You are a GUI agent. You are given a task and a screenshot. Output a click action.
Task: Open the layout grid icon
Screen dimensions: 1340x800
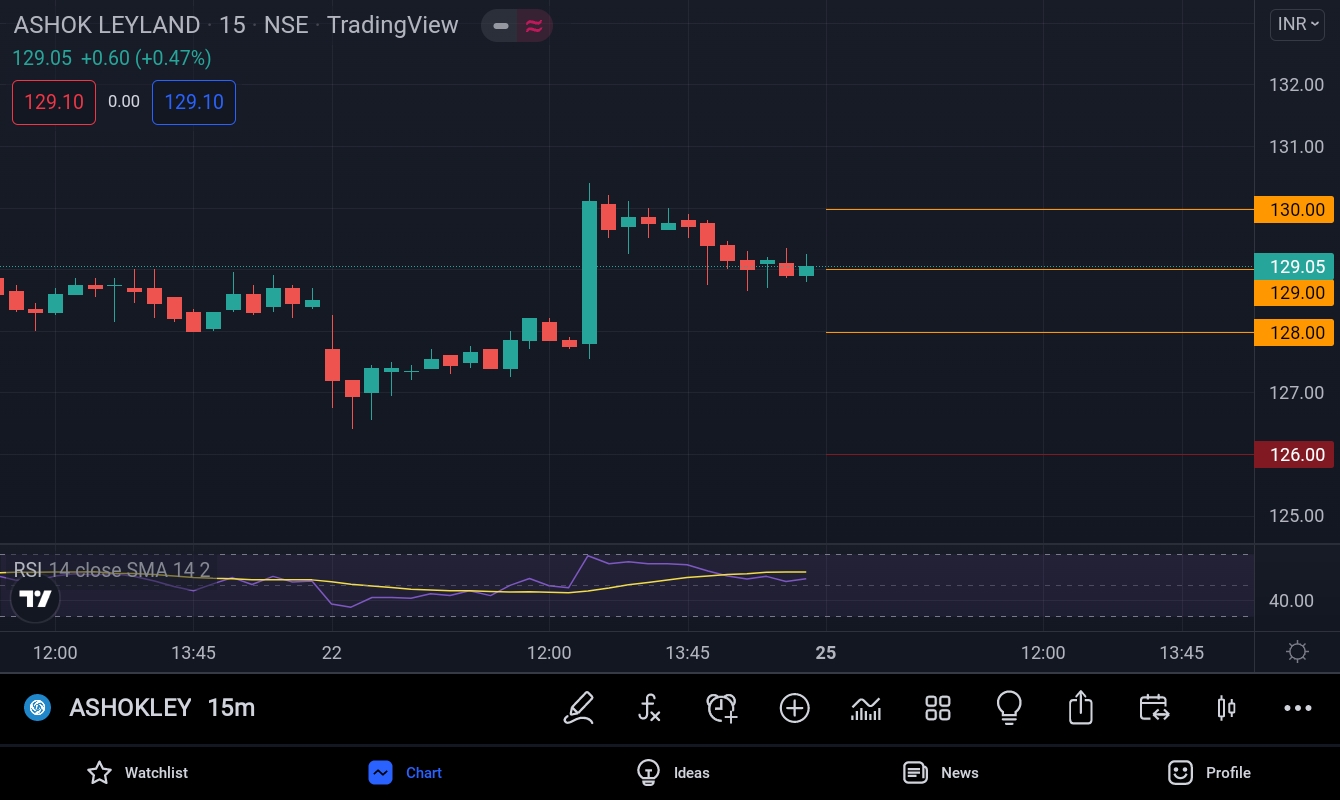(938, 708)
